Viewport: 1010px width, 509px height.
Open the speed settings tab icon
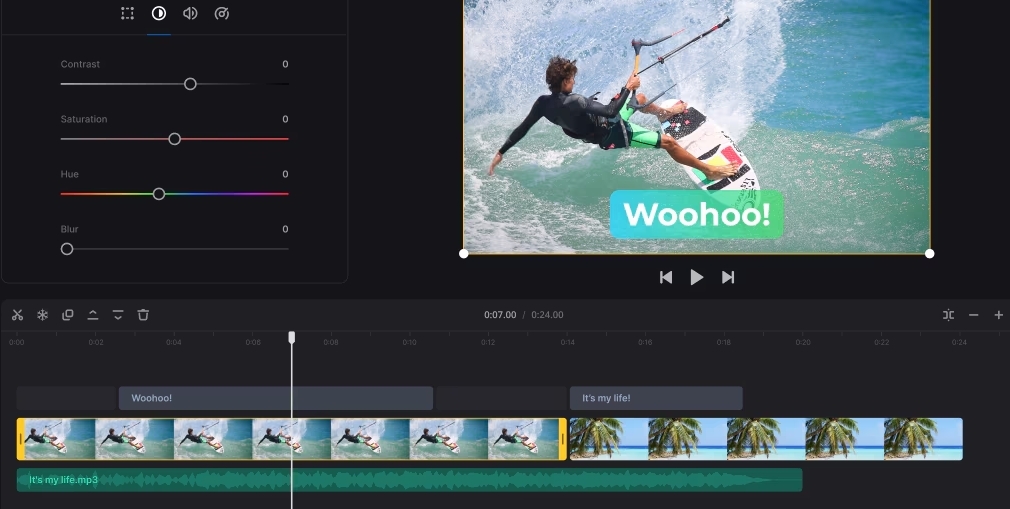(222, 14)
